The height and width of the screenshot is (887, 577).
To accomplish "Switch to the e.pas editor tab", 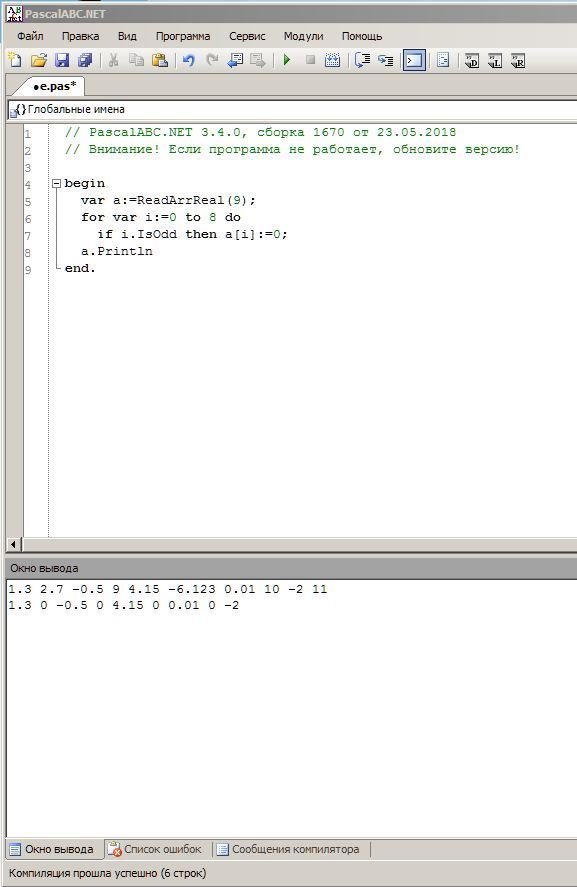I will (x=54, y=87).
